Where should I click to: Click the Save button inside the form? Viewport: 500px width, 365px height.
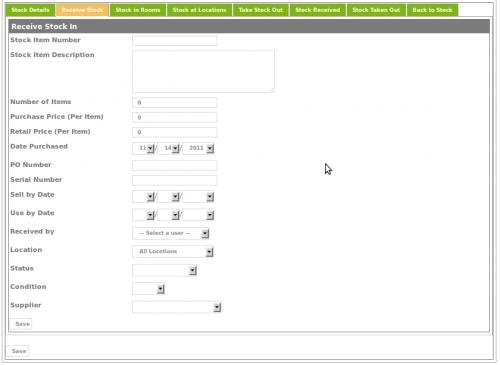pyautogui.click(x=22, y=324)
